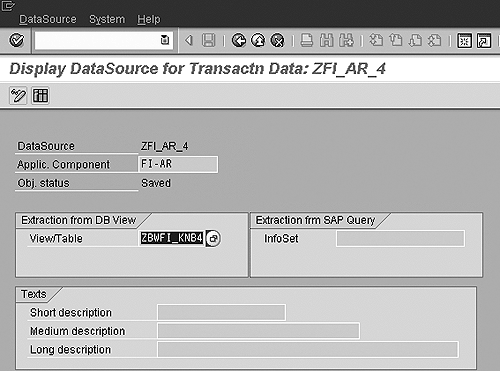Cancel with the red X icon
The image size is (500, 371).
point(277,40)
